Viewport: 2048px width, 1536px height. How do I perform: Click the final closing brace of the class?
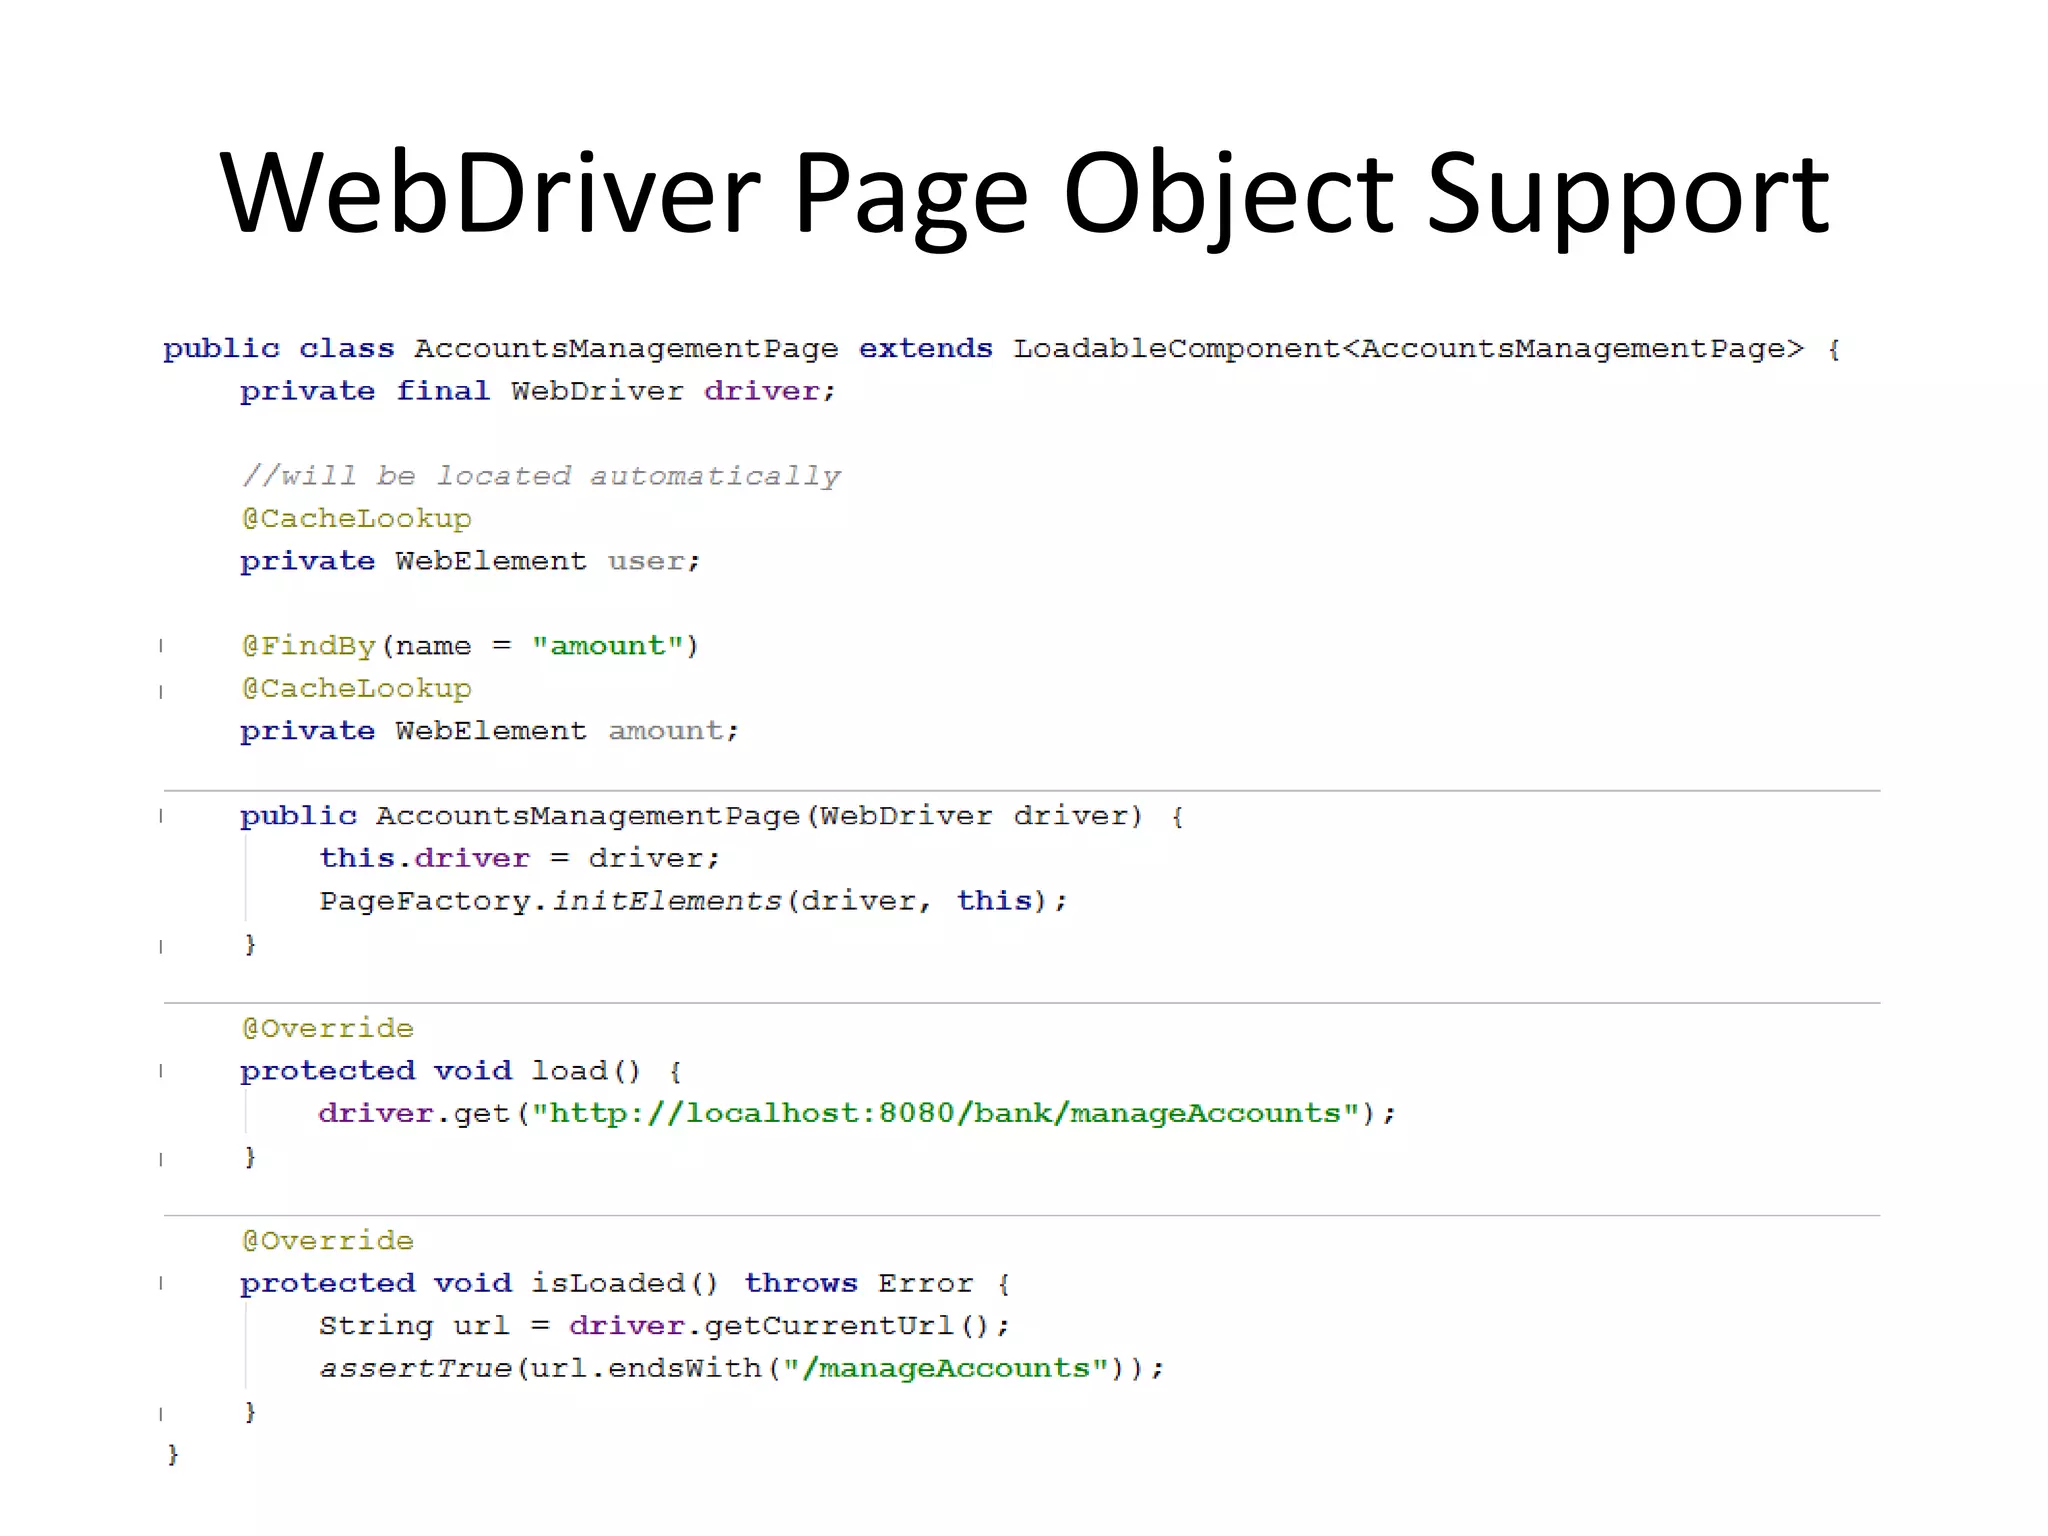click(x=172, y=1454)
